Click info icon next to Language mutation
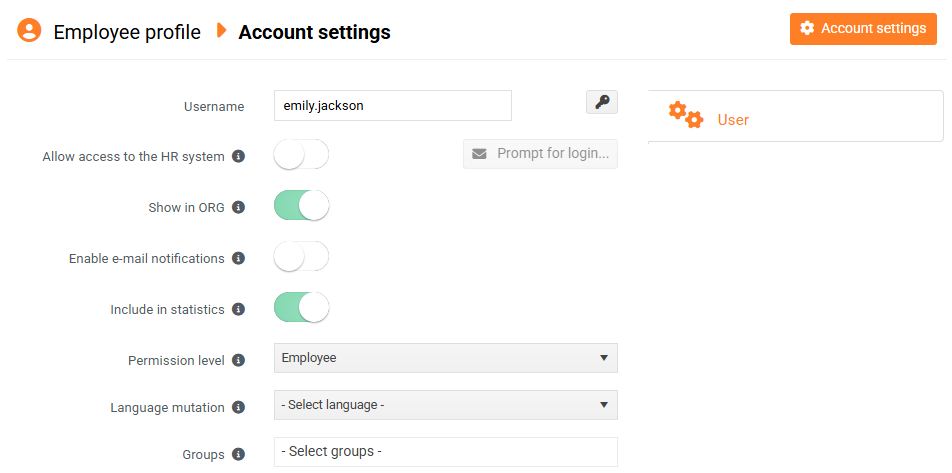This screenshot has height=473, width=952. pyautogui.click(x=238, y=407)
